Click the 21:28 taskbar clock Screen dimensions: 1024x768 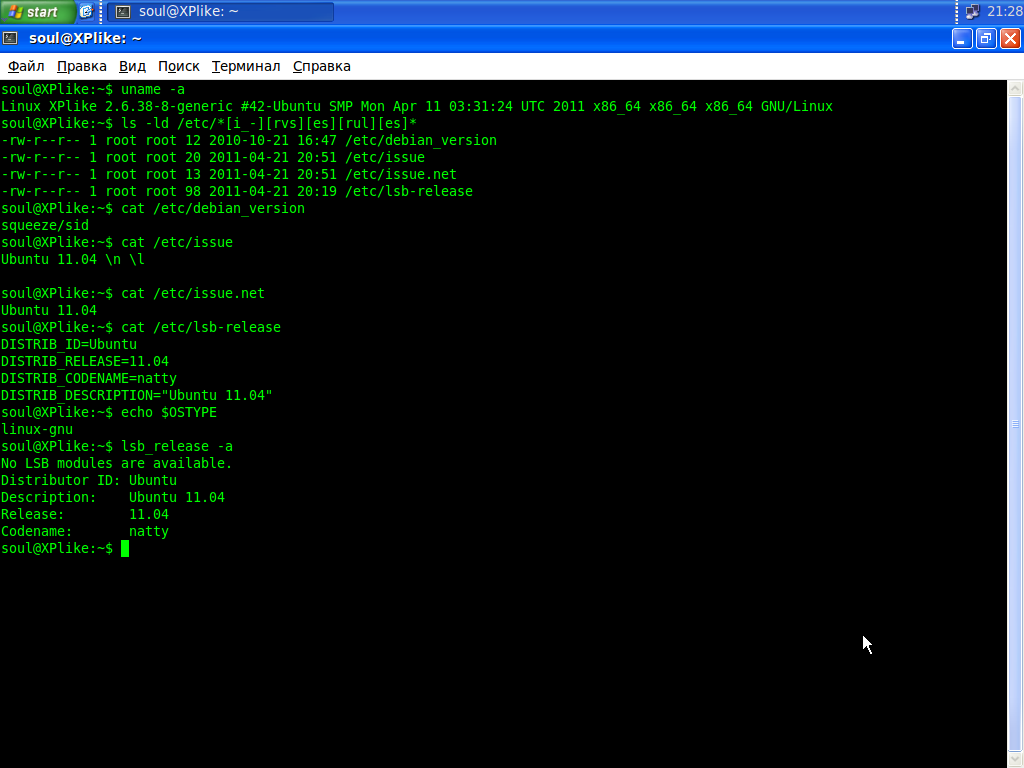[1005, 12]
